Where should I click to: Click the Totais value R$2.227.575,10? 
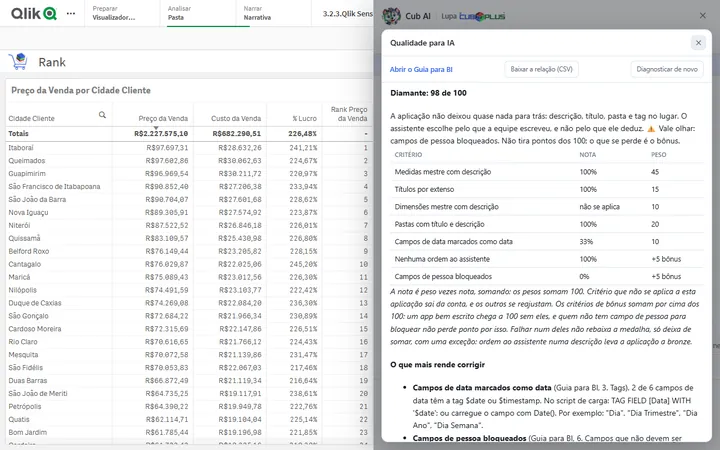point(161,134)
